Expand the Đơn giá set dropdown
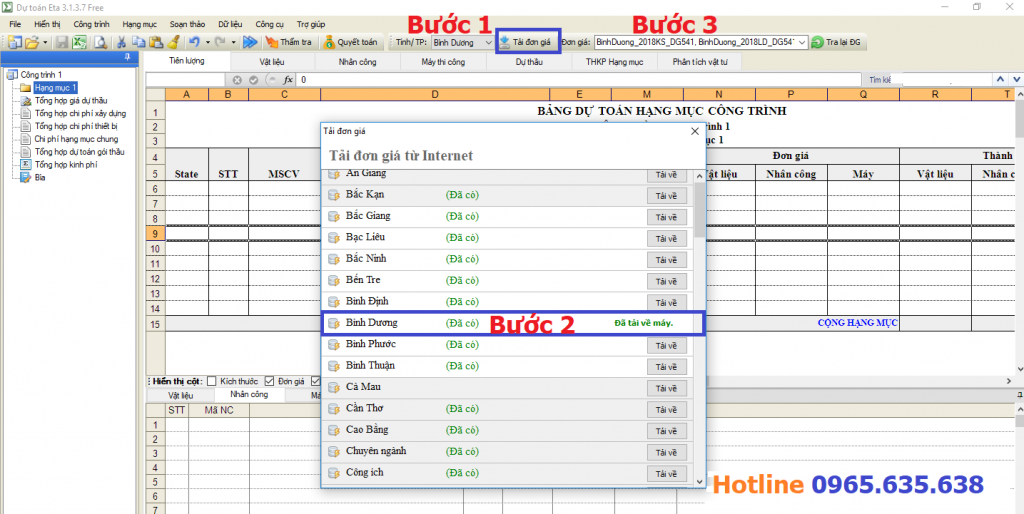 click(801, 42)
